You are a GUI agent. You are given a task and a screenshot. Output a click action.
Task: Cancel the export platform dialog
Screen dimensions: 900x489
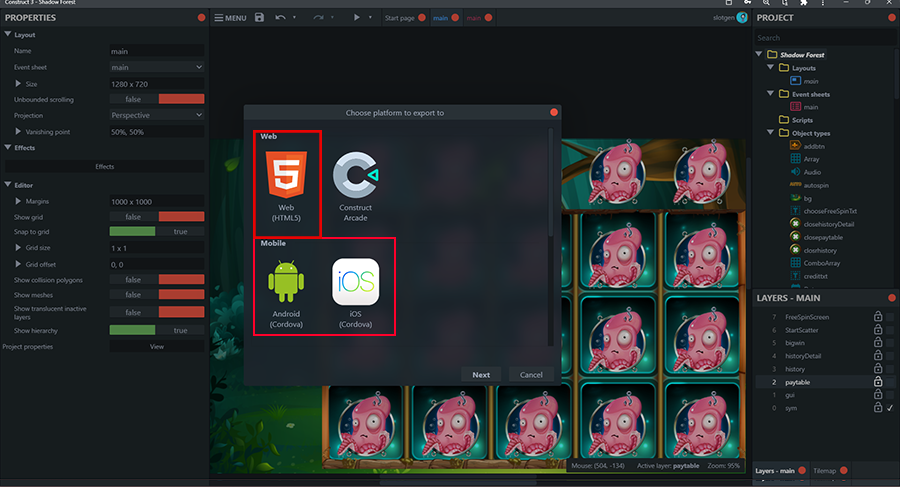pyautogui.click(x=531, y=375)
